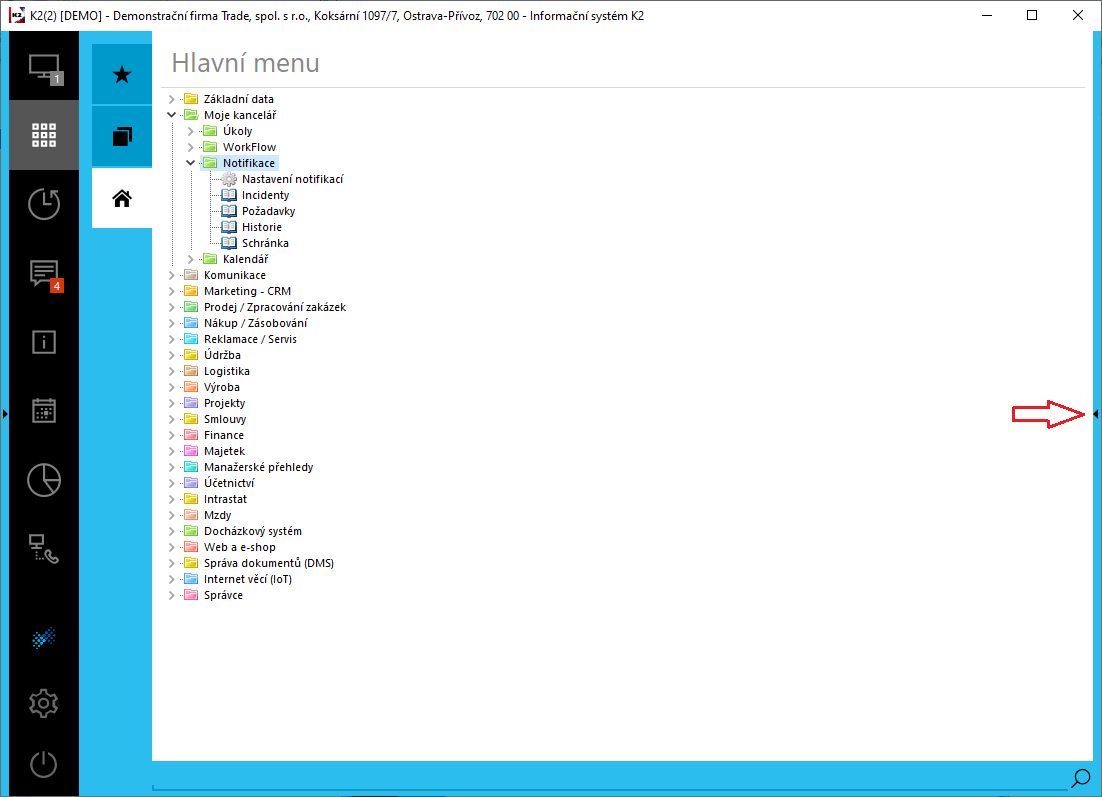
Task: Open the computer telephony sidebar icon
Action: [x=44, y=549]
